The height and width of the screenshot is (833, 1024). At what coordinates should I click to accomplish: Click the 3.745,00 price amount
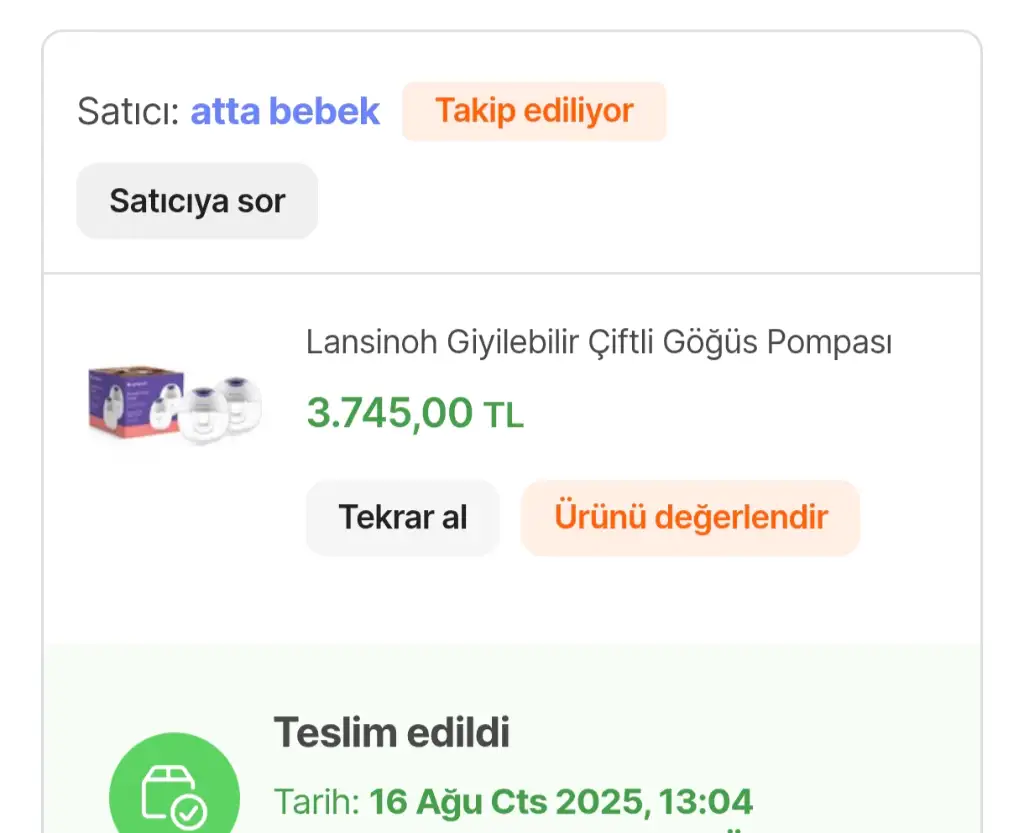(389, 413)
